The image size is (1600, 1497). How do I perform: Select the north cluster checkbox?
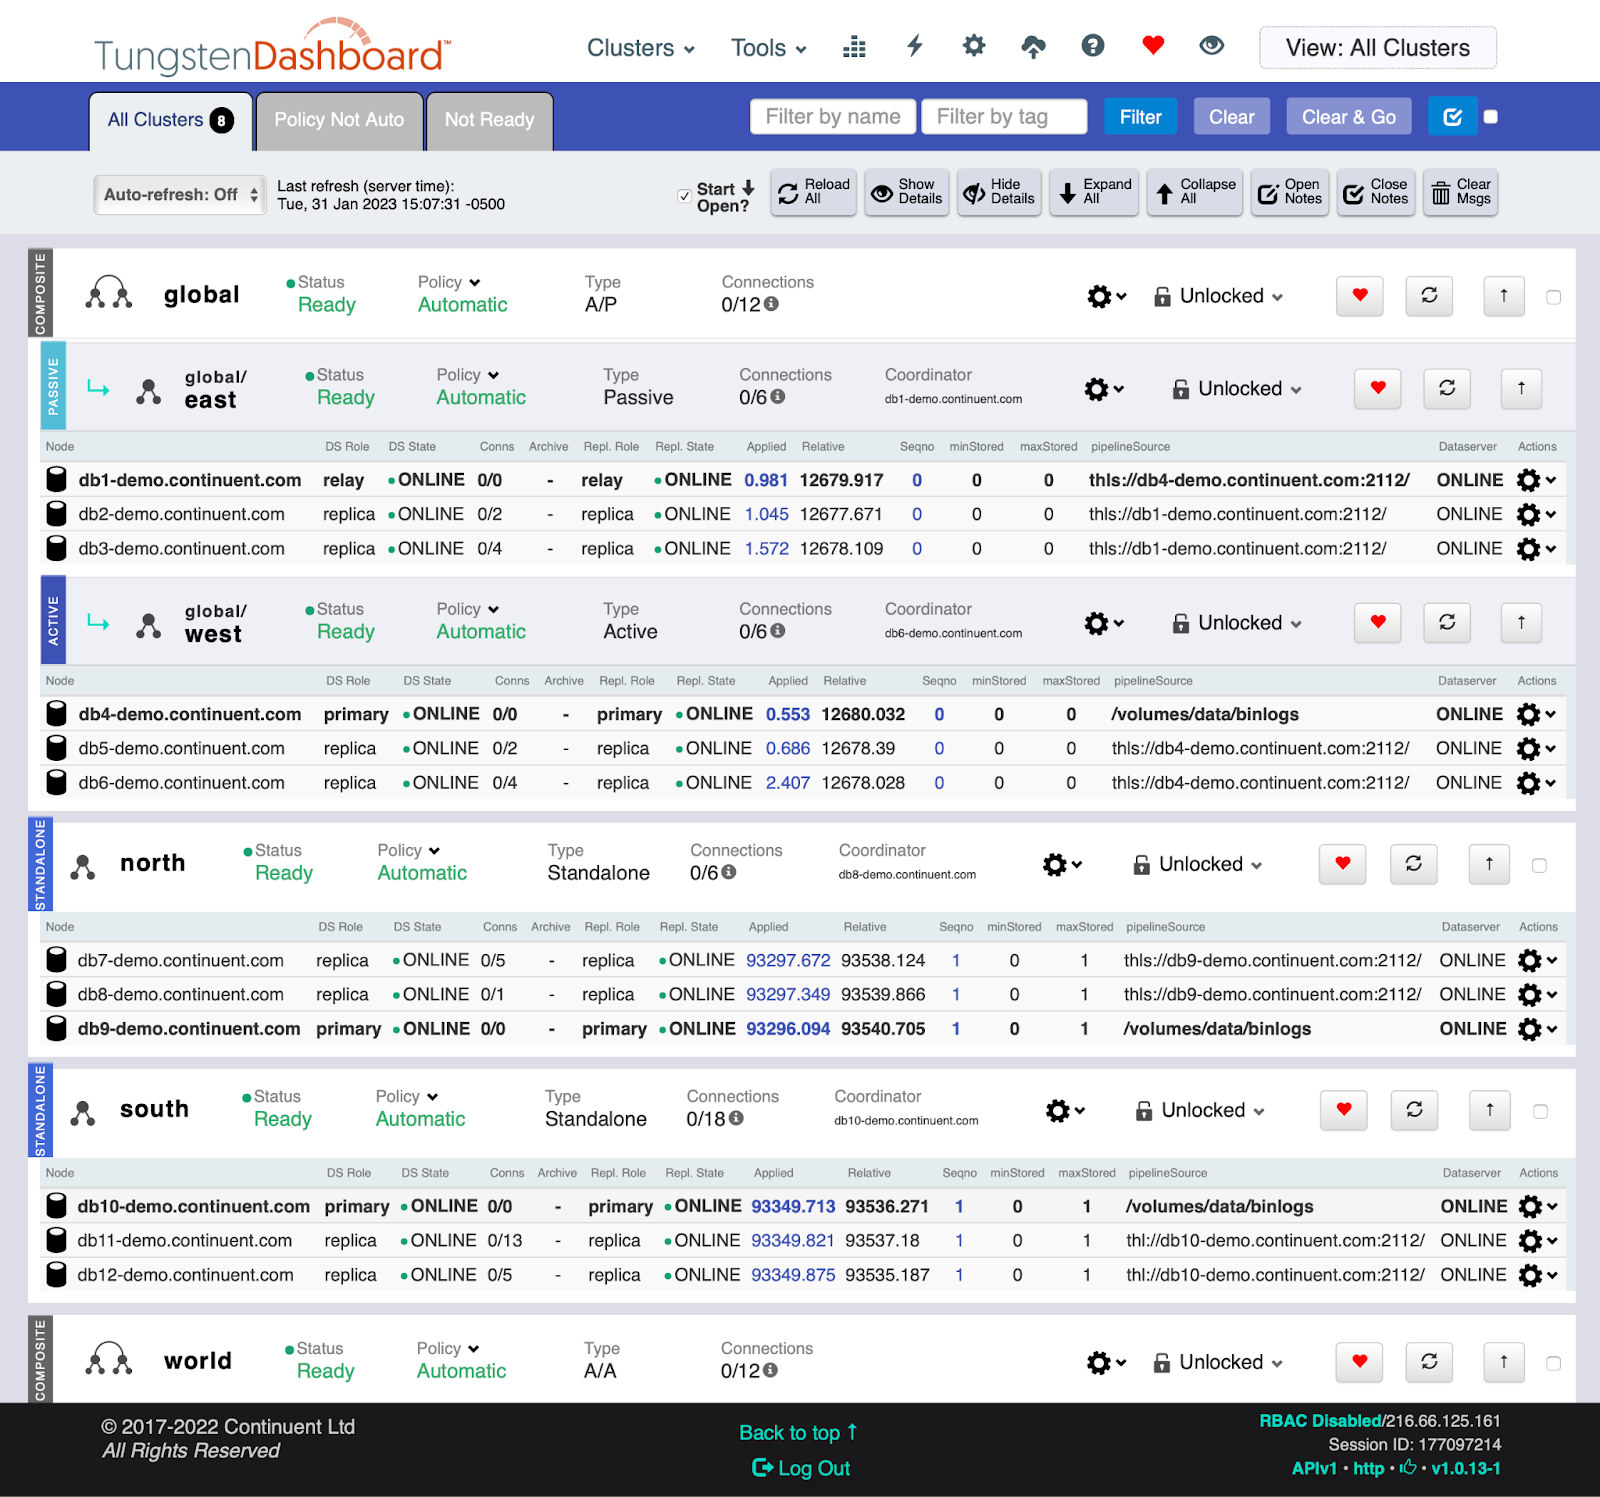click(x=1539, y=865)
